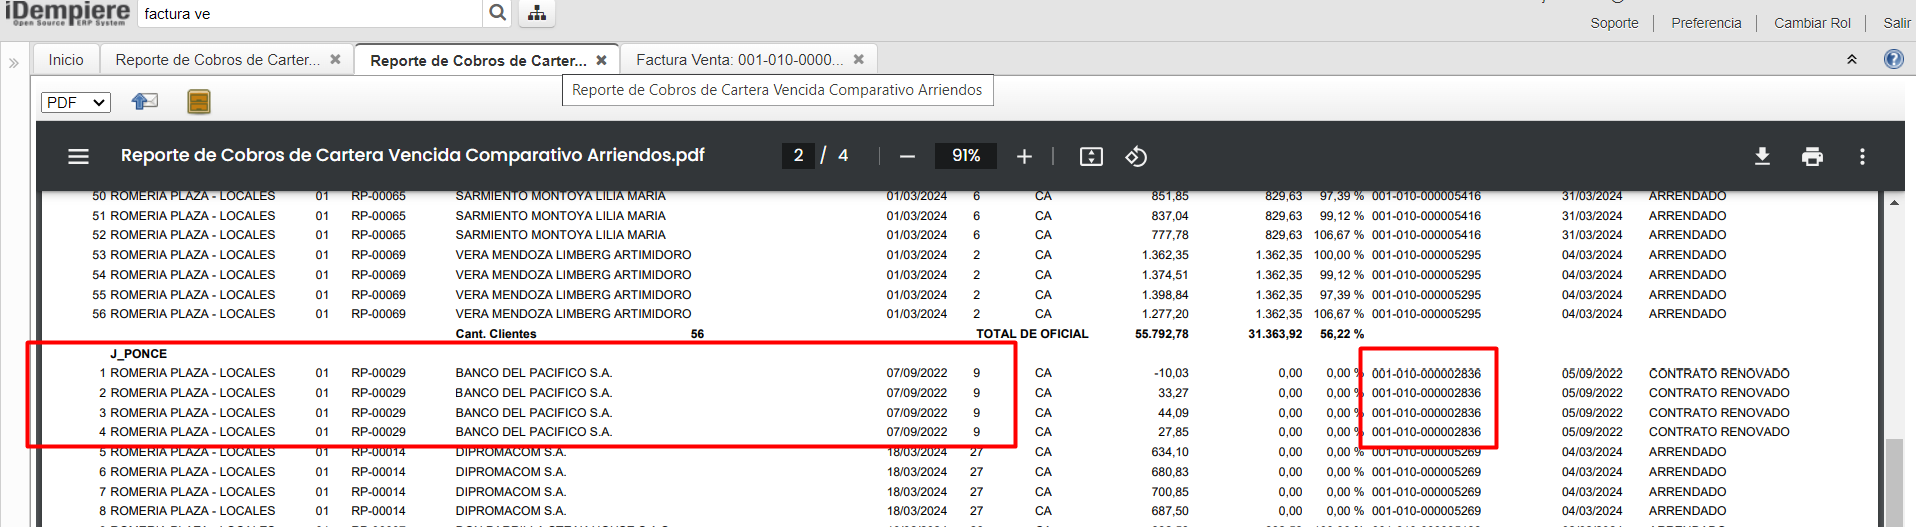This screenshot has width=1916, height=527.
Task: Expand the left side panel
Action: pyautogui.click(x=14, y=63)
